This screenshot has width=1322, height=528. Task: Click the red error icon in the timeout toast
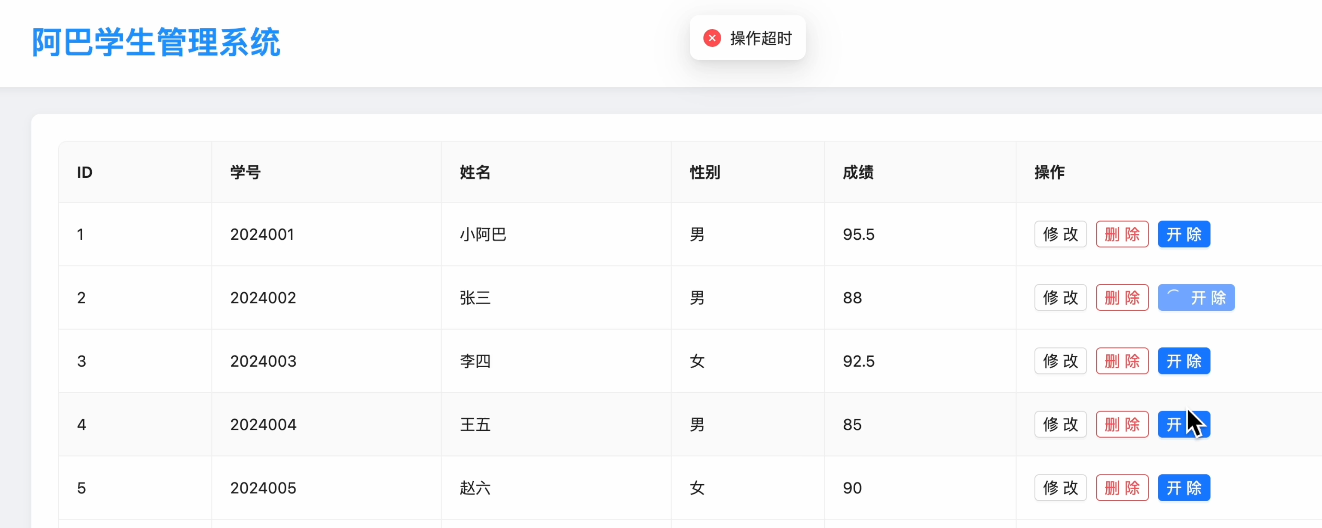point(712,38)
